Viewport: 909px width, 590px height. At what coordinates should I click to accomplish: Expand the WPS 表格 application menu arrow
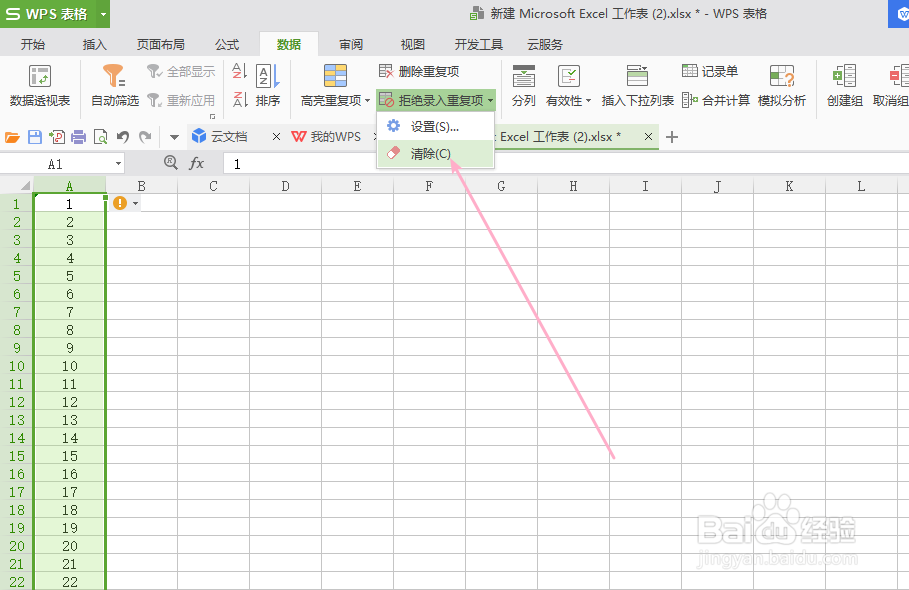103,14
